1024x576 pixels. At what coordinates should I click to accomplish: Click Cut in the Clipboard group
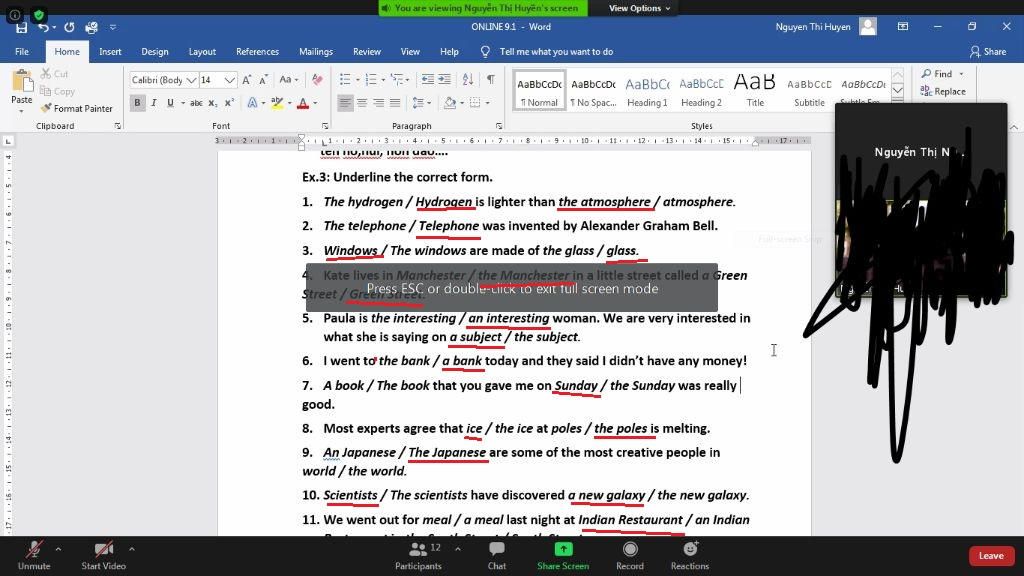(x=54, y=74)
